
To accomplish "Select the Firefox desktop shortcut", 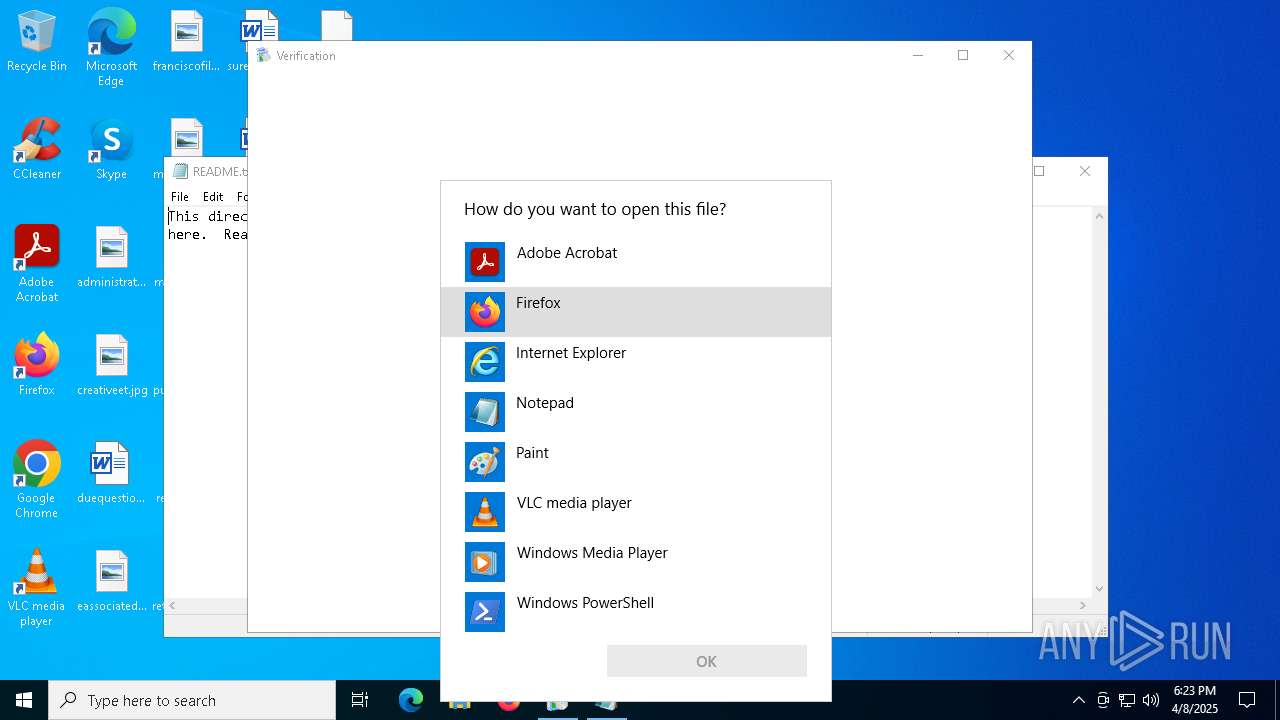I will [37, 365].
